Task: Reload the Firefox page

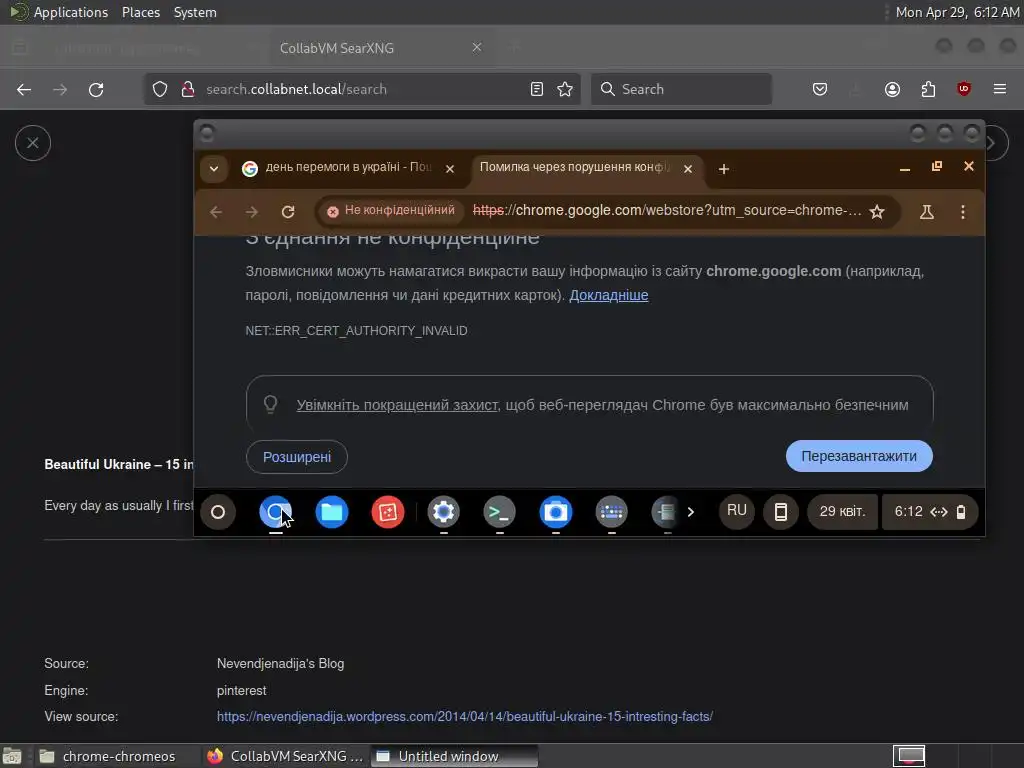Action: coord(96,89)
